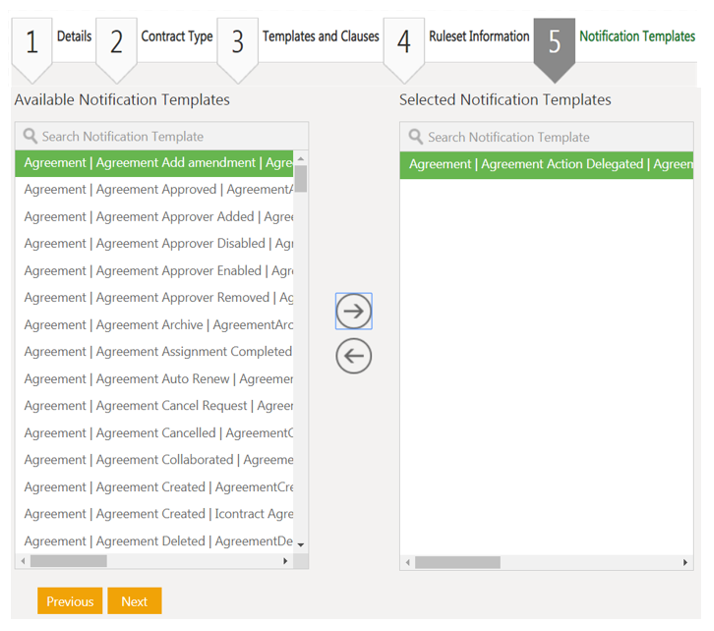Select step 5 Notification Templates
Viewport: 714px width, 631px height.
(554, 42)
